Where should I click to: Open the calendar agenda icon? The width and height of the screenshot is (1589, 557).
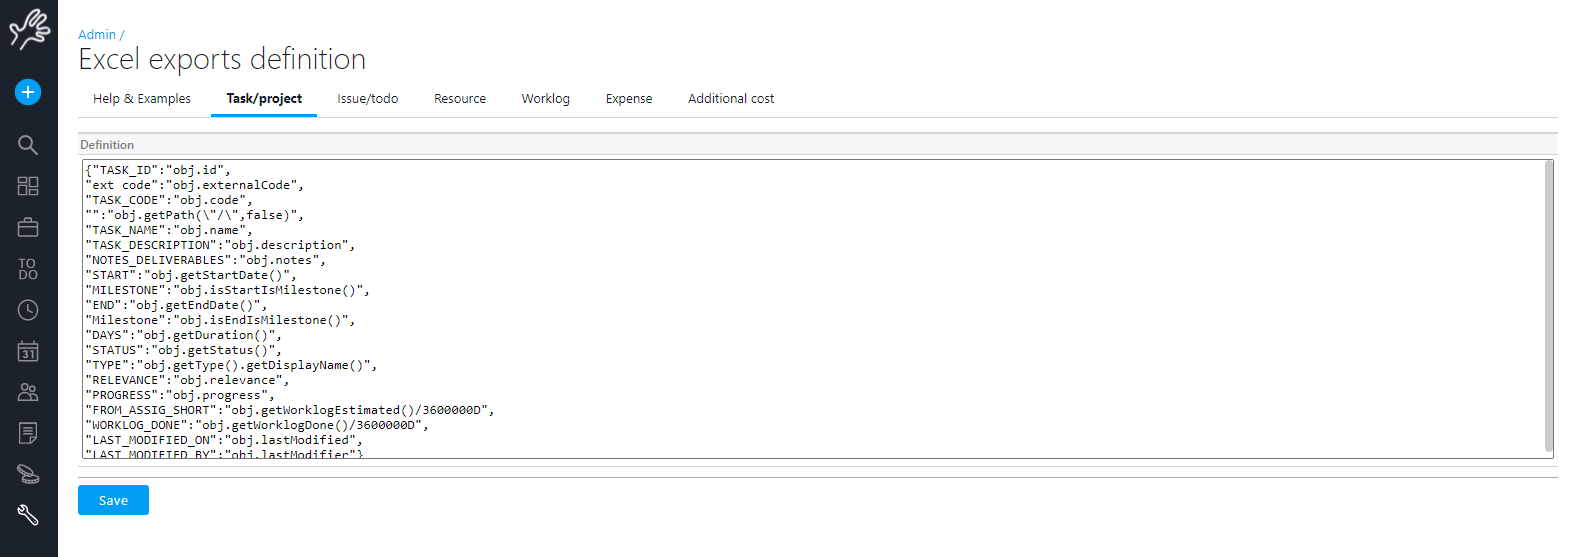pyautogui.click(x=28, y=351)
